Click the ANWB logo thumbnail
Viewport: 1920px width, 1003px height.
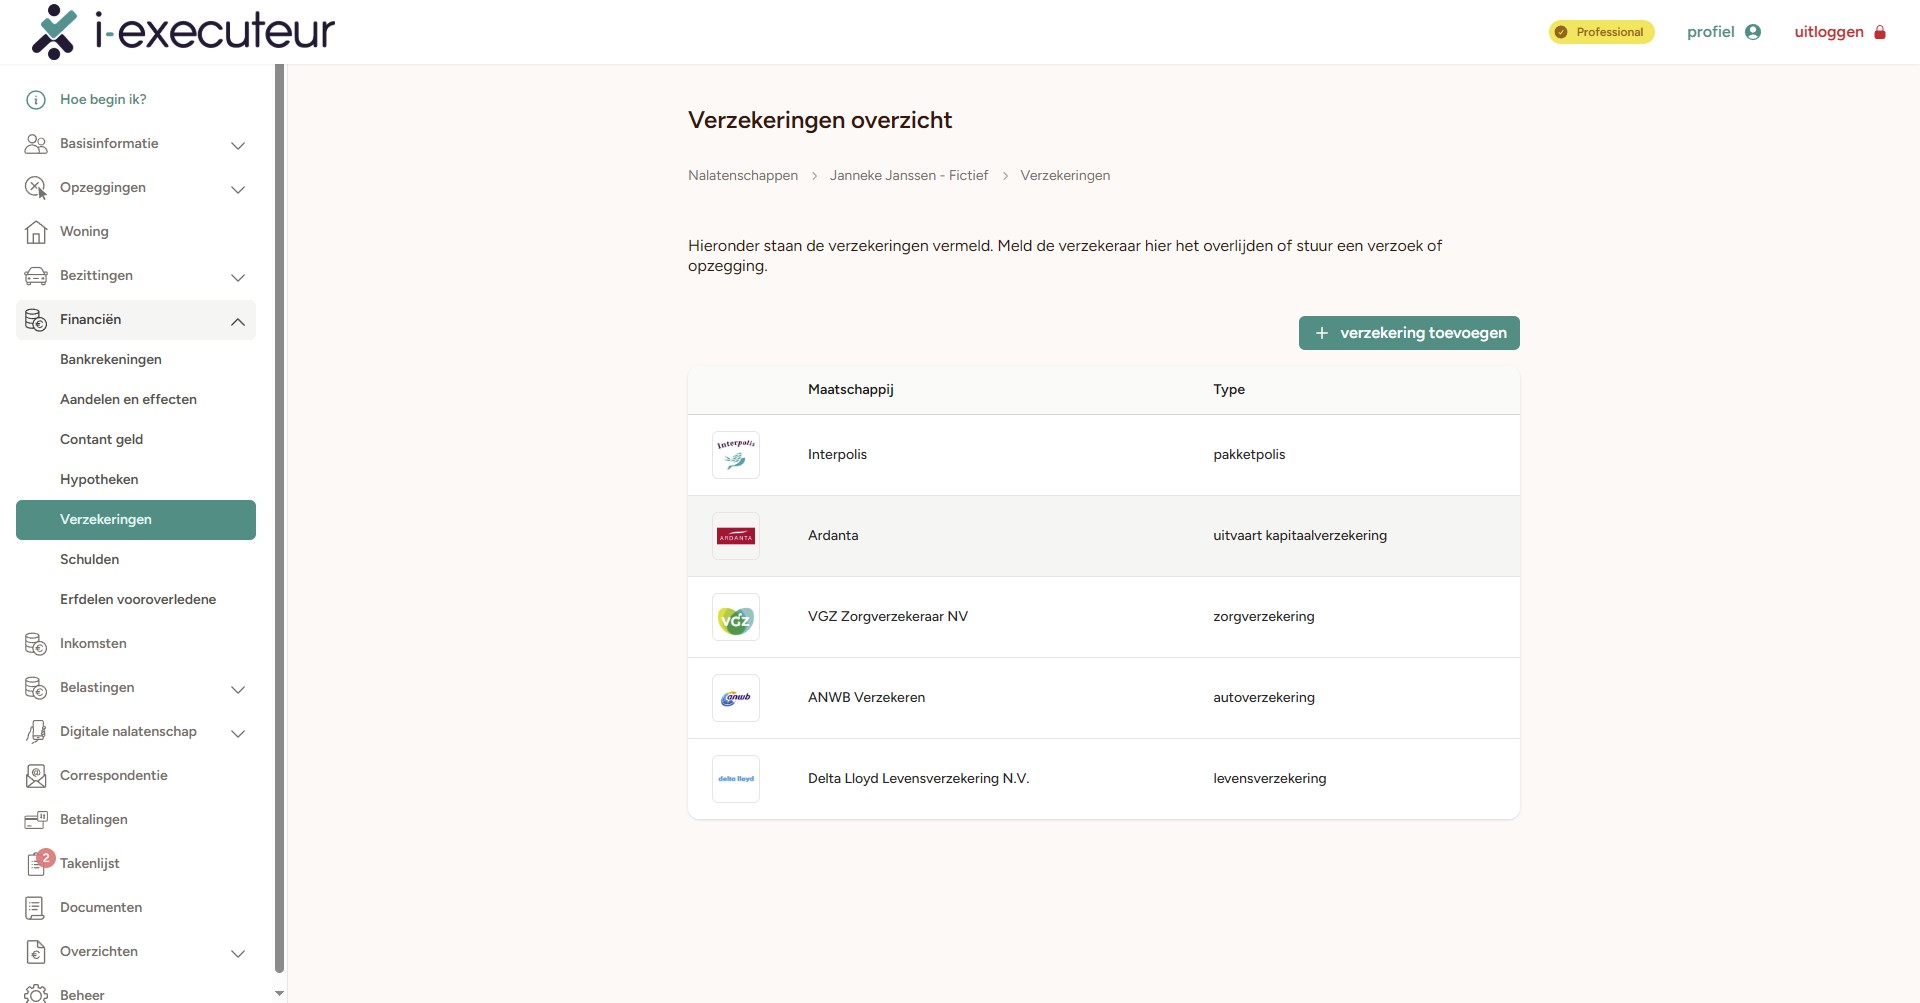[x=735, y=698]
